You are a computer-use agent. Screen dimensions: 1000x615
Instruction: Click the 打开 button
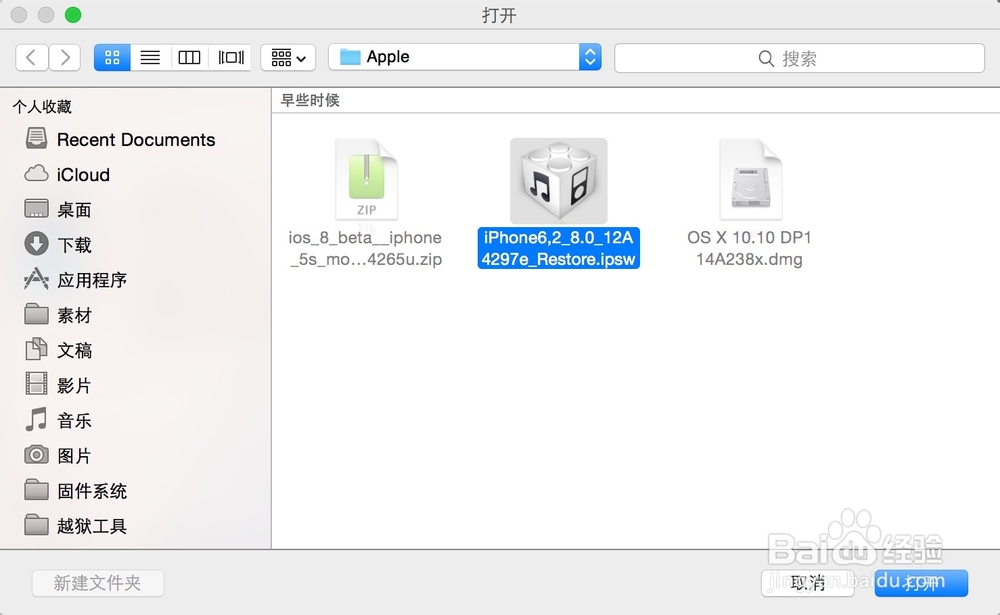[919, 583]
